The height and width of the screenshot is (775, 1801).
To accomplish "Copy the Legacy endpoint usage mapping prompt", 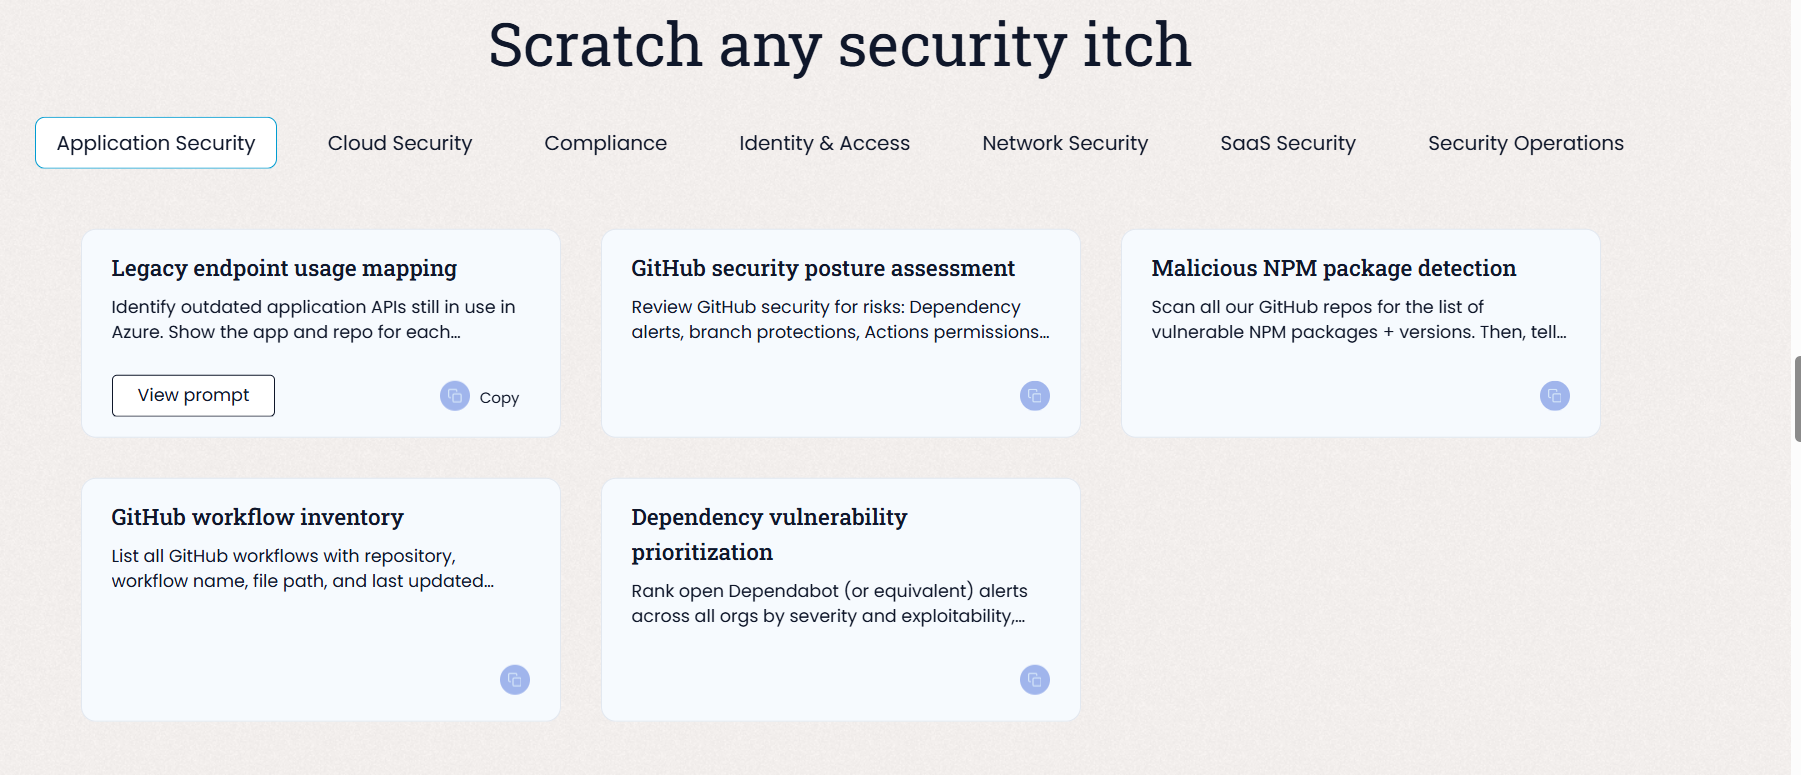I will 455,396.
